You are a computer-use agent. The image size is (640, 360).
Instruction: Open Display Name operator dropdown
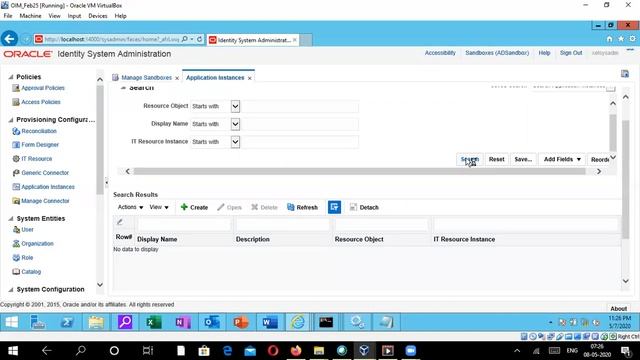click(235, 124)
